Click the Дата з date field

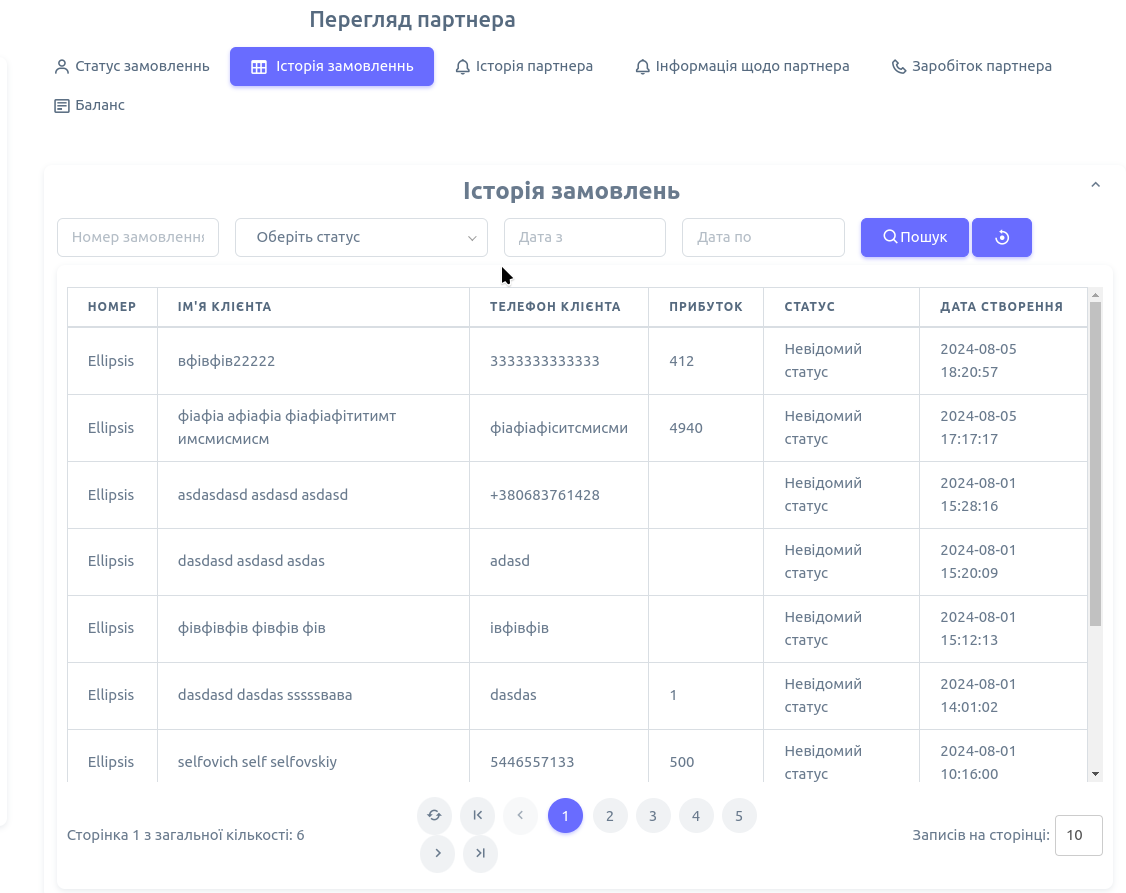584,238
